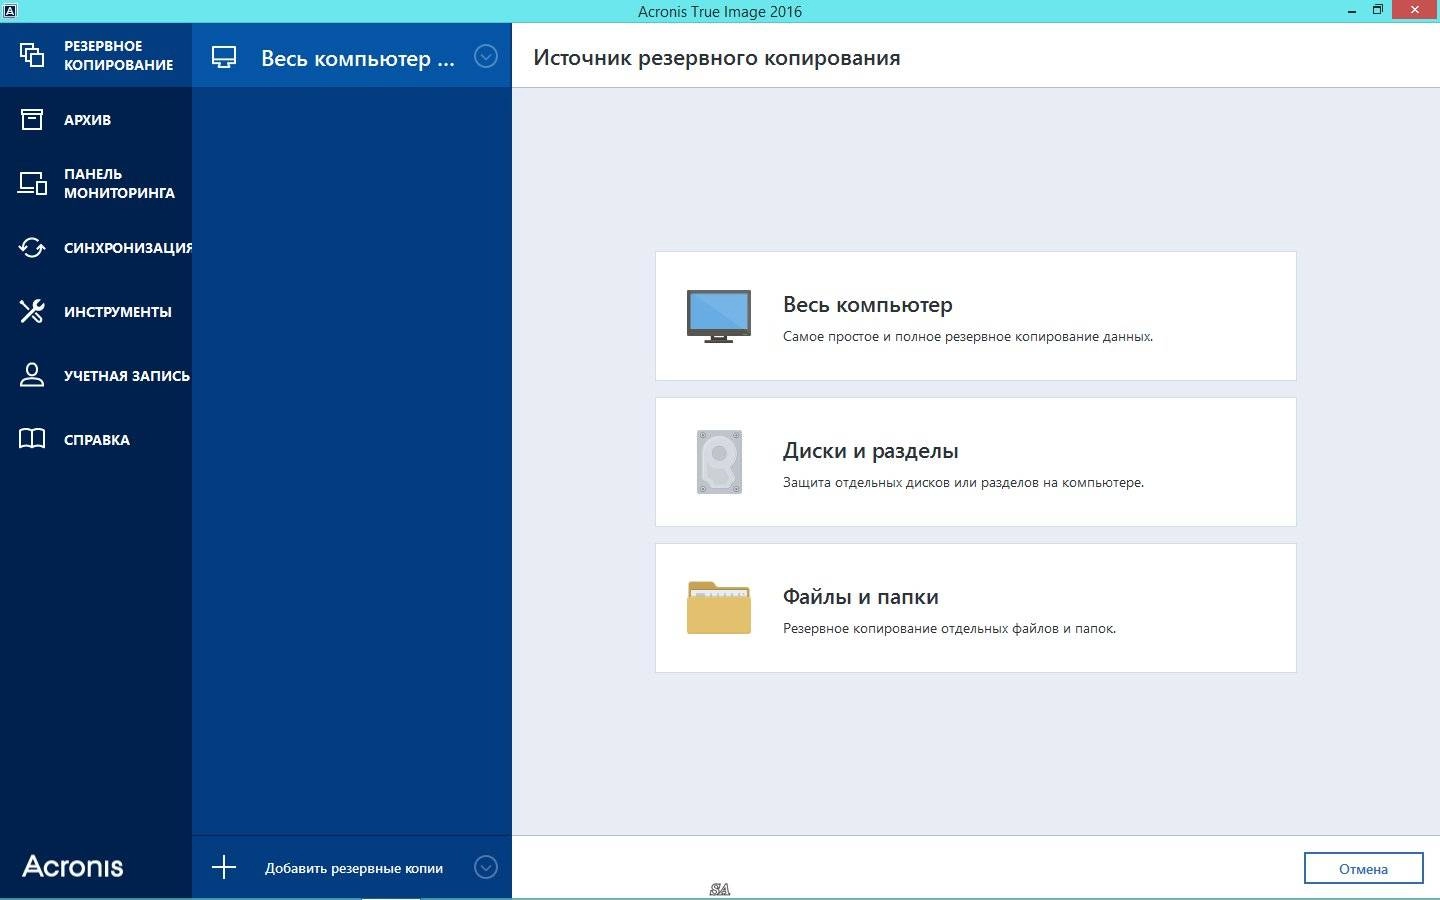1440x900 pixels.
Task: Click the yellow folder icon
Action: [719, 607]
